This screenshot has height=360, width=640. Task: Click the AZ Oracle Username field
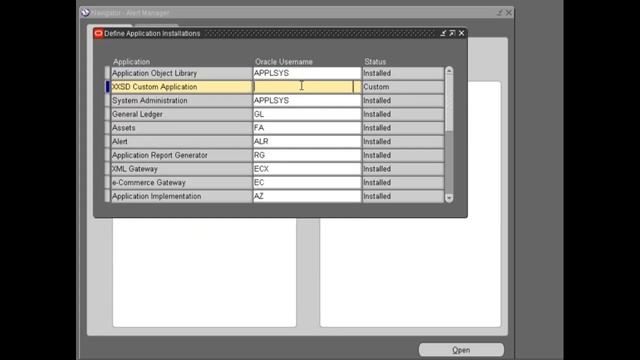[x=307, y=196]
